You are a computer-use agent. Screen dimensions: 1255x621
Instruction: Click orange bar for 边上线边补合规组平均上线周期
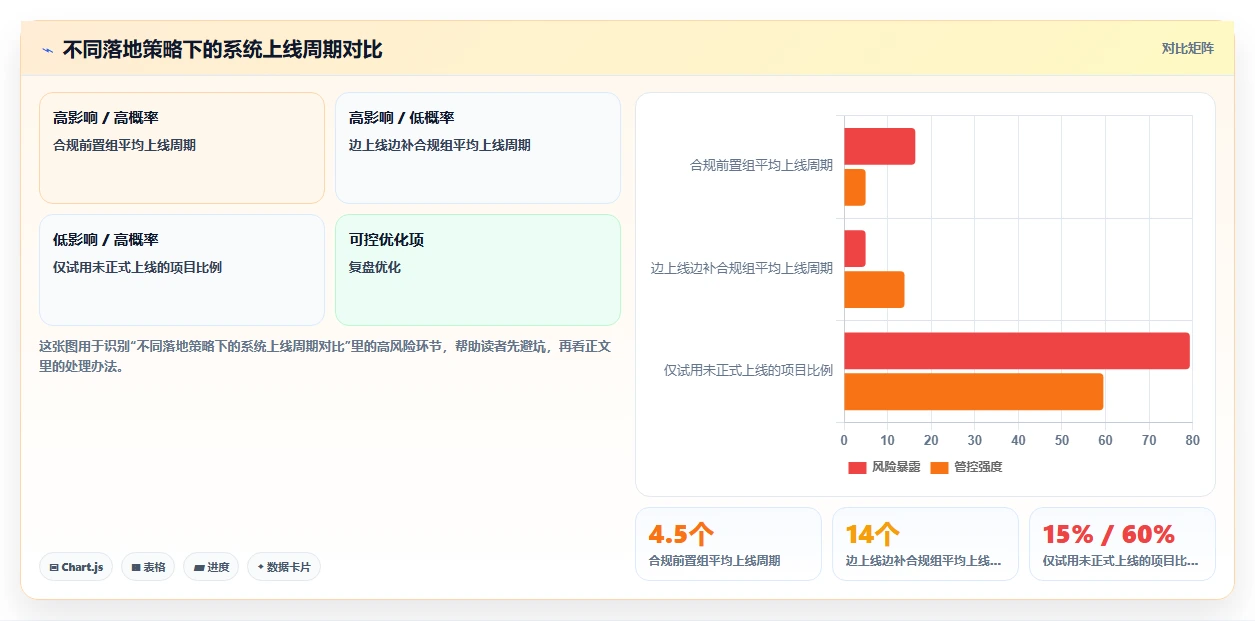pos(874,289)
